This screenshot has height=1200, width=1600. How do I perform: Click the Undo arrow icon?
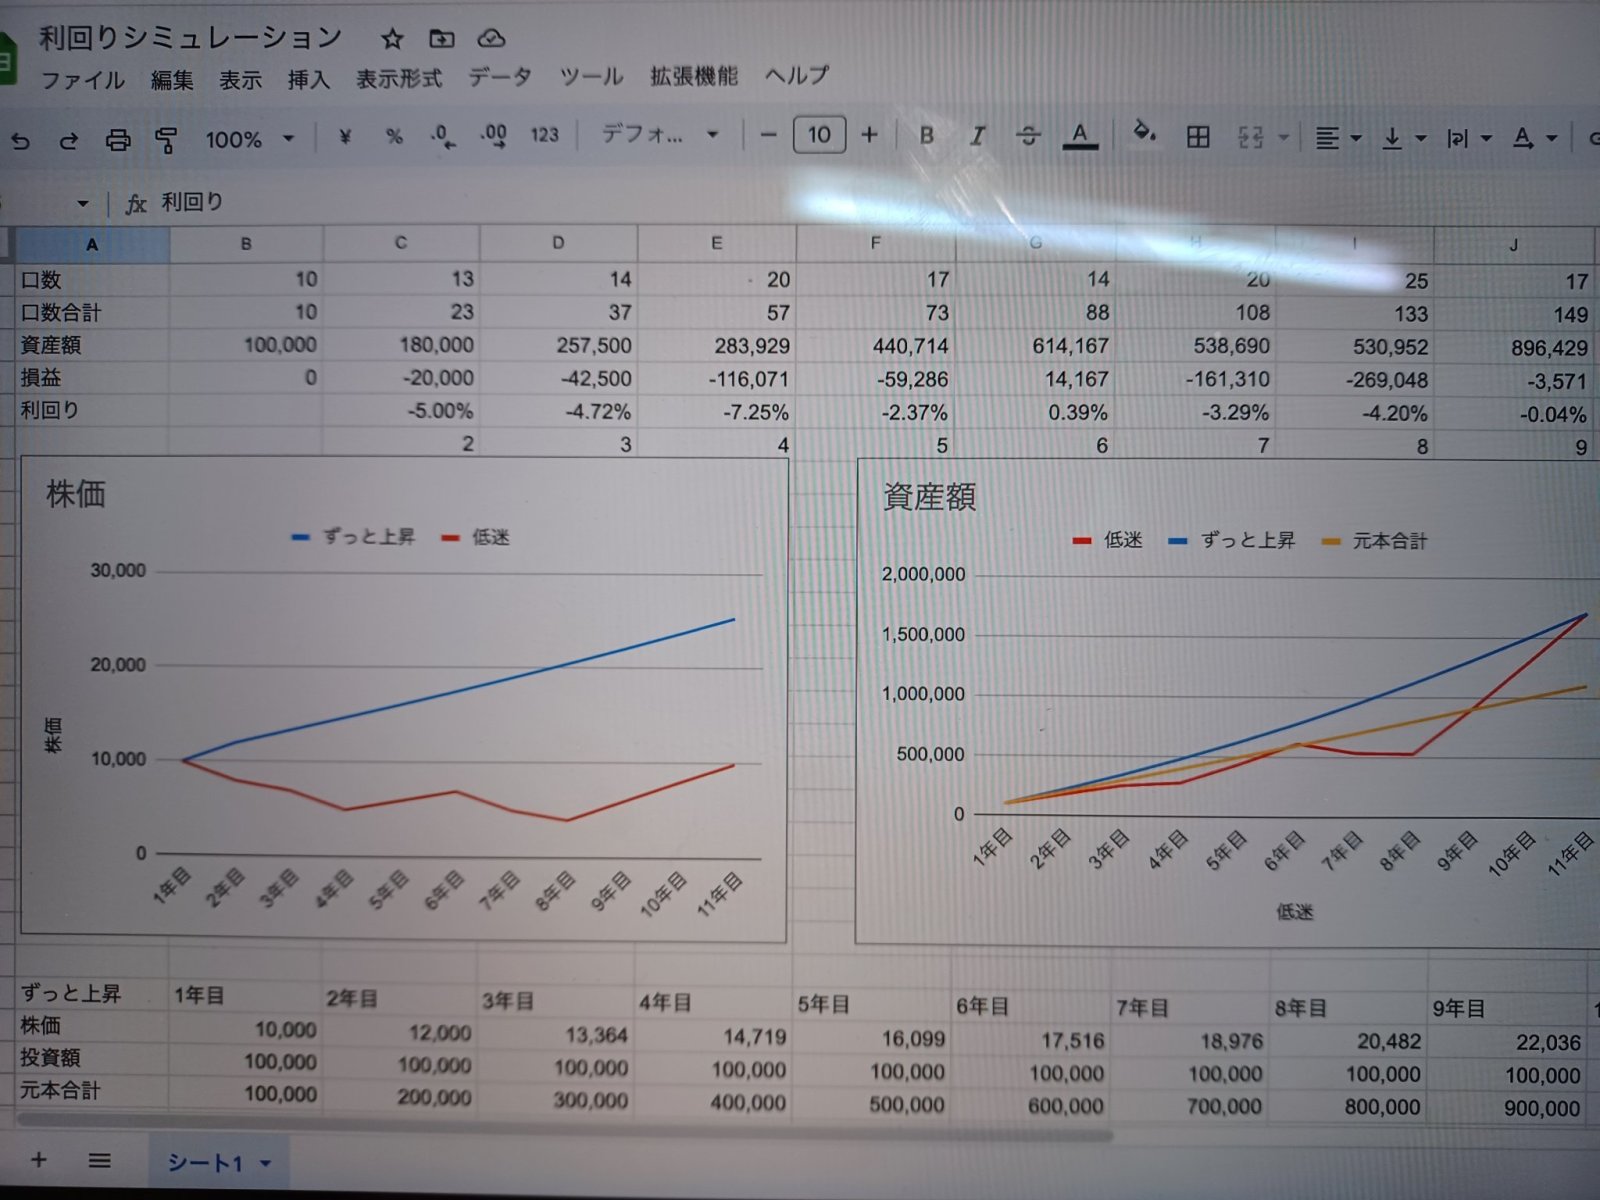(x=20, y=141)
